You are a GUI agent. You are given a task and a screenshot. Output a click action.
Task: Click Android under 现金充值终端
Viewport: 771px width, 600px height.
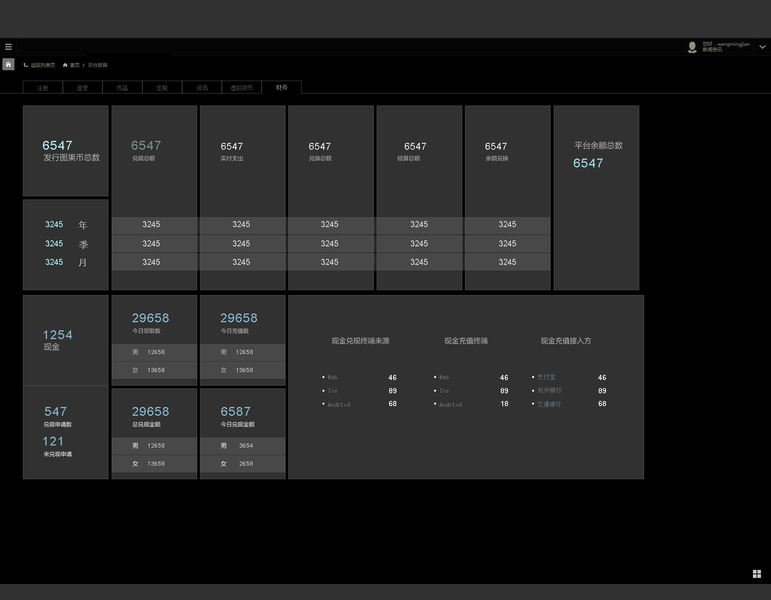point(450,405)
